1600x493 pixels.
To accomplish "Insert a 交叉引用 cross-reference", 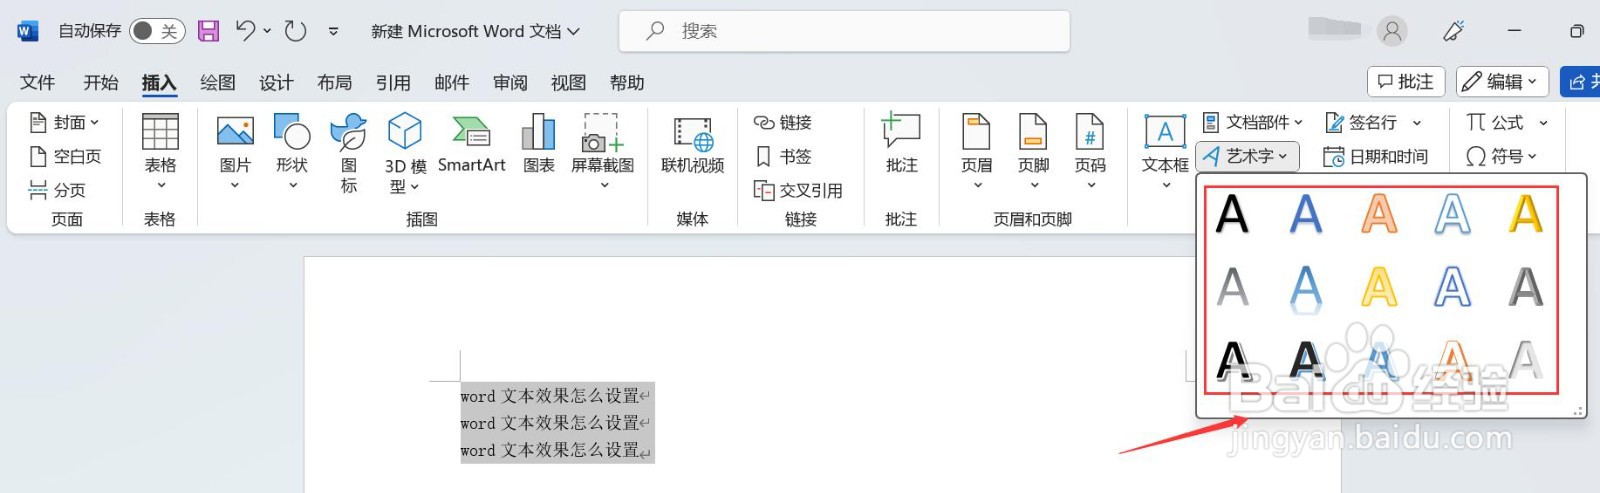I will [x=798, y=190].
